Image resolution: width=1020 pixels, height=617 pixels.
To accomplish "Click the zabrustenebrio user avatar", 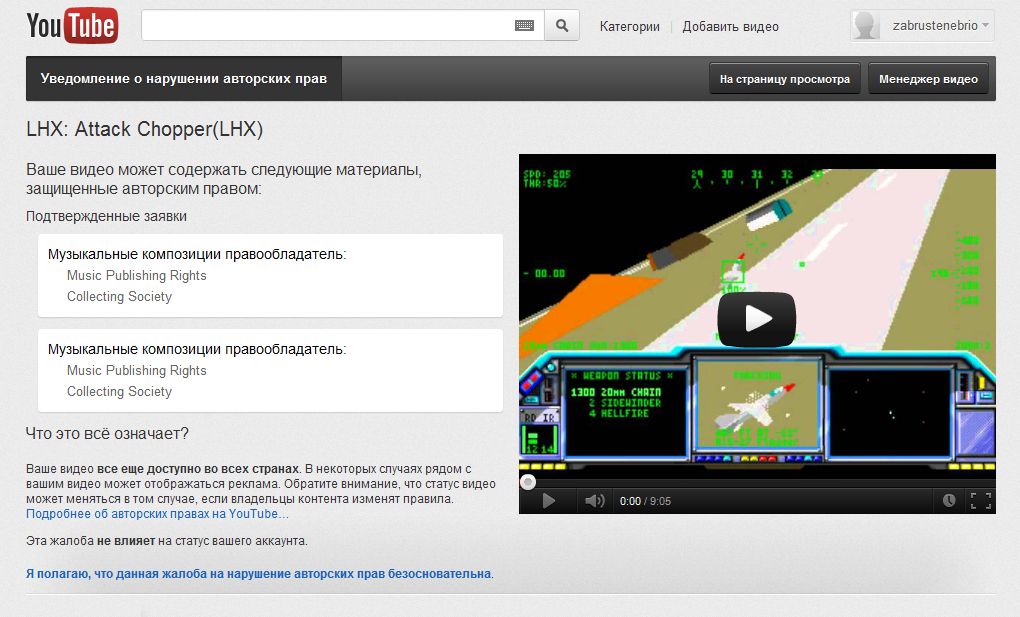I will pos(866,25).
